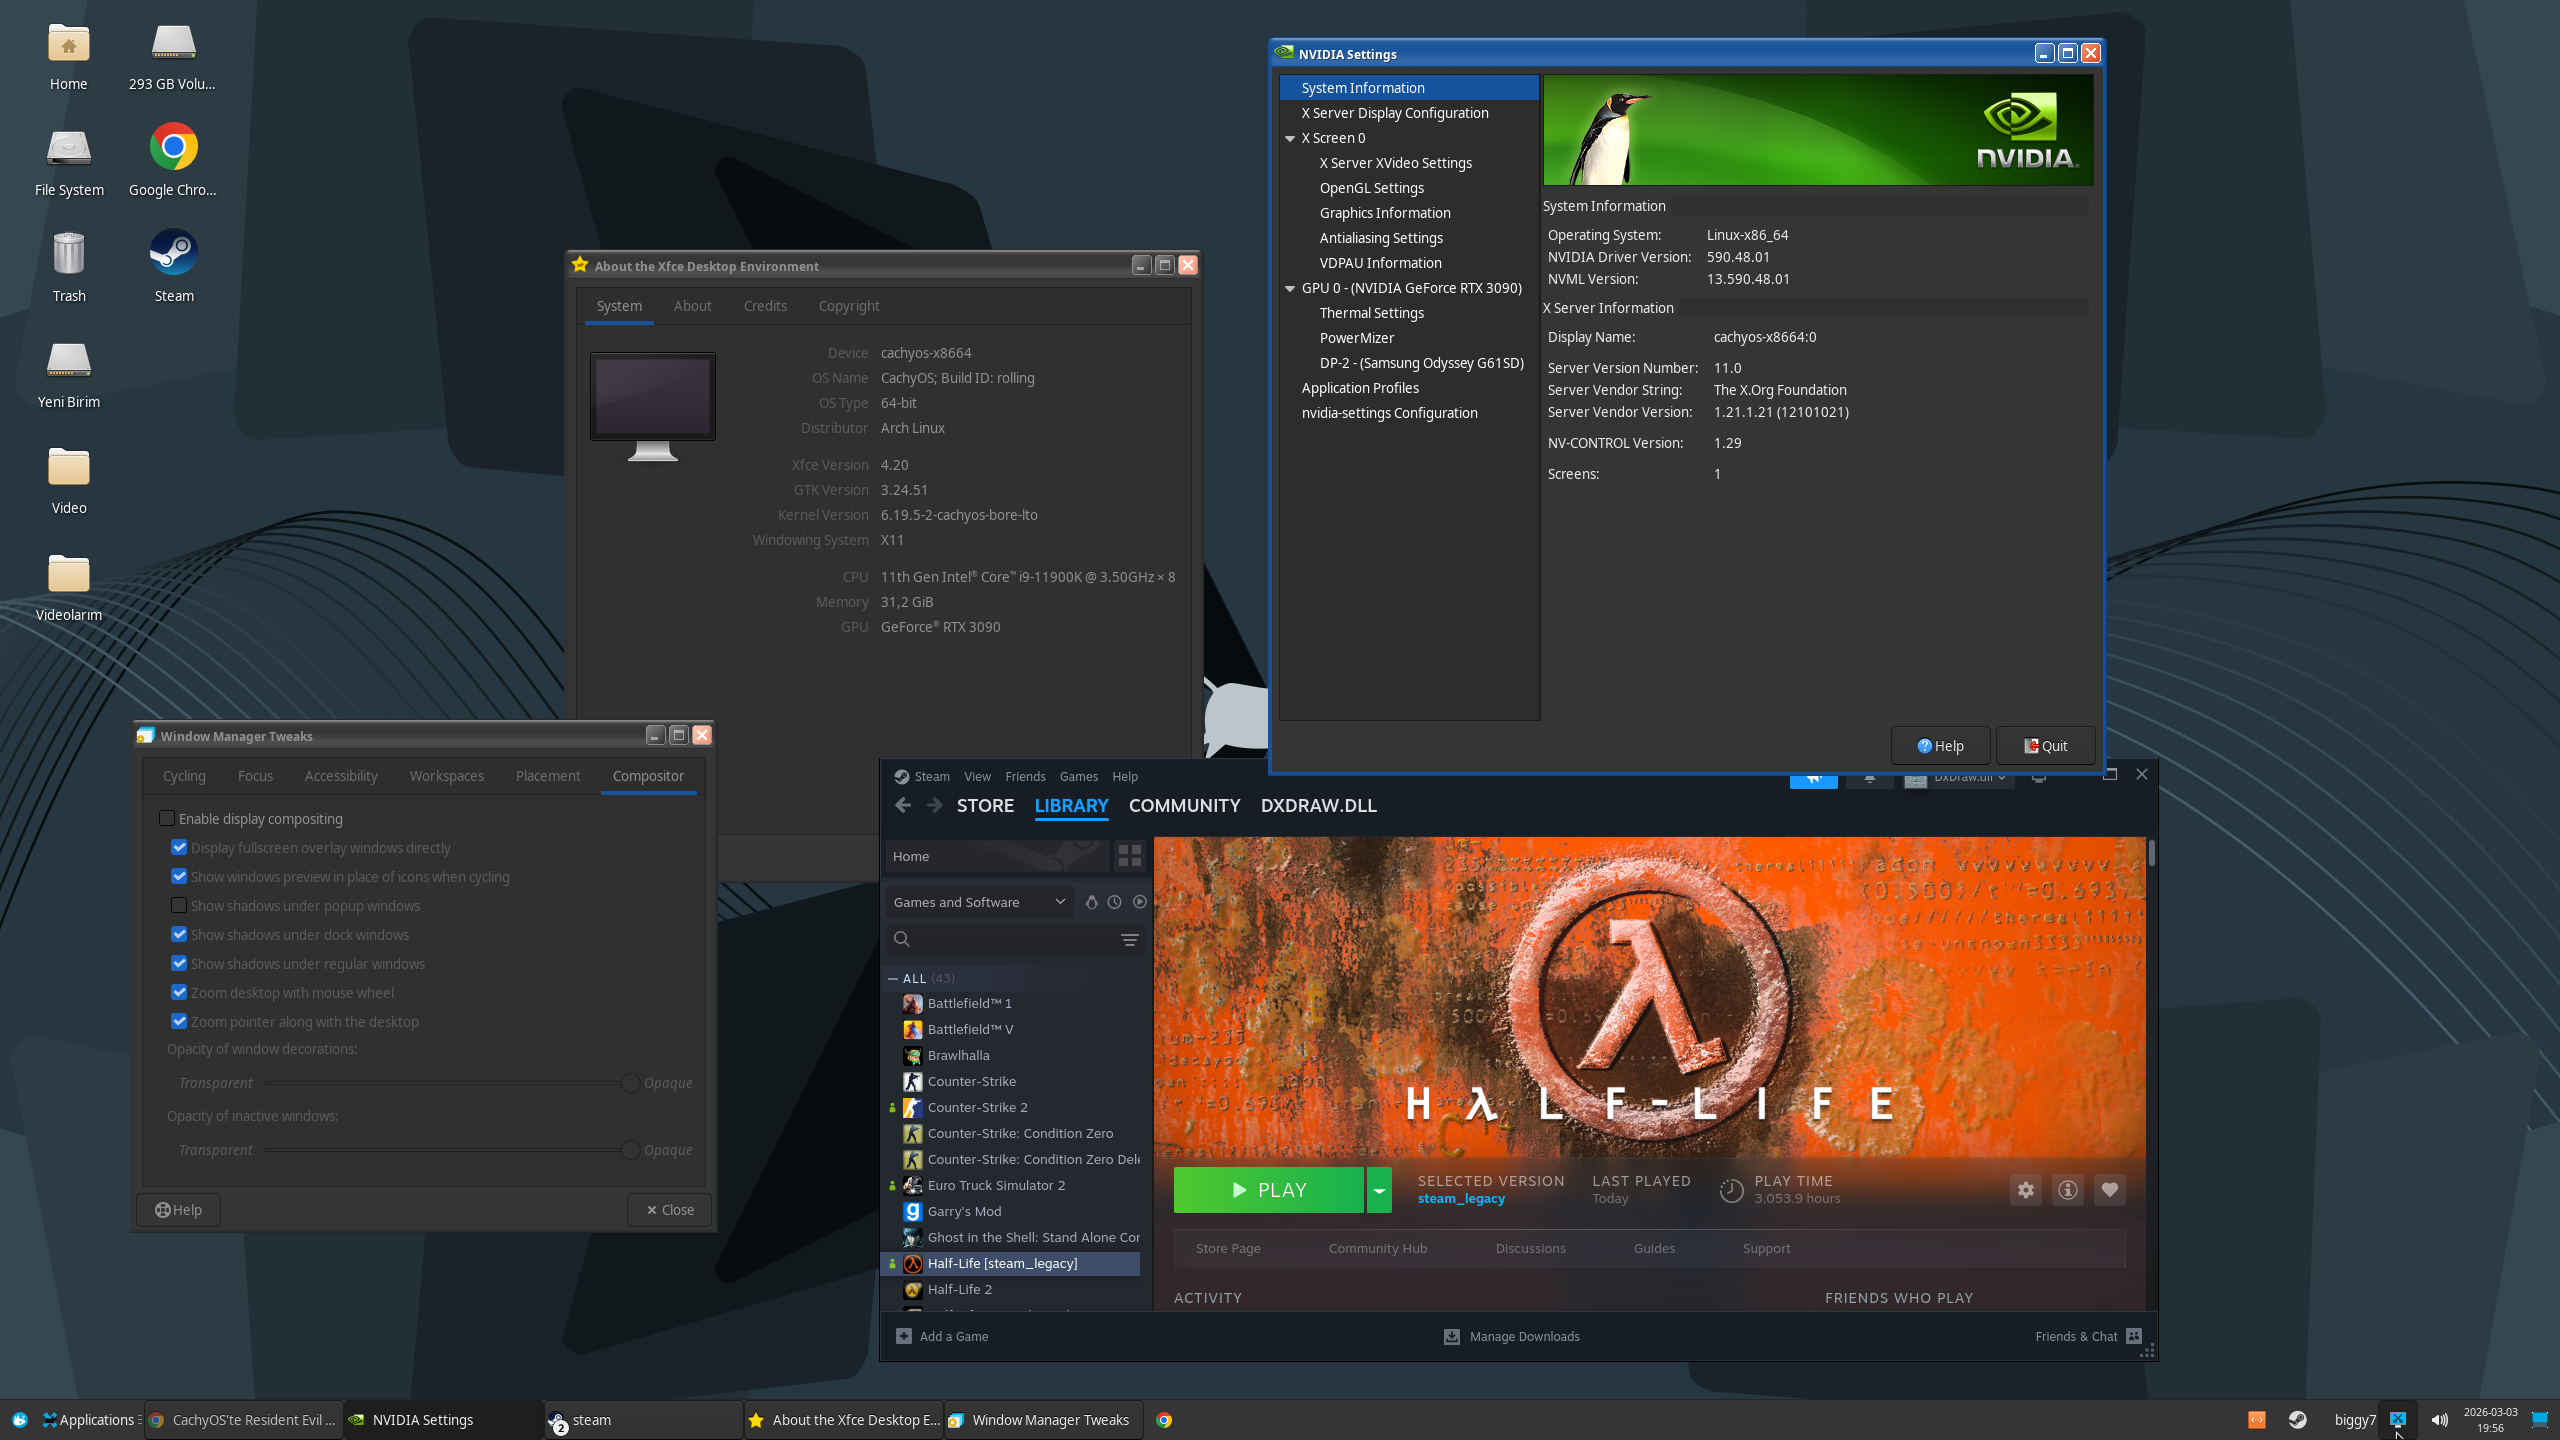
Task: Toggle Zoom pointer along with the desktop
Action: point(179,1021)
